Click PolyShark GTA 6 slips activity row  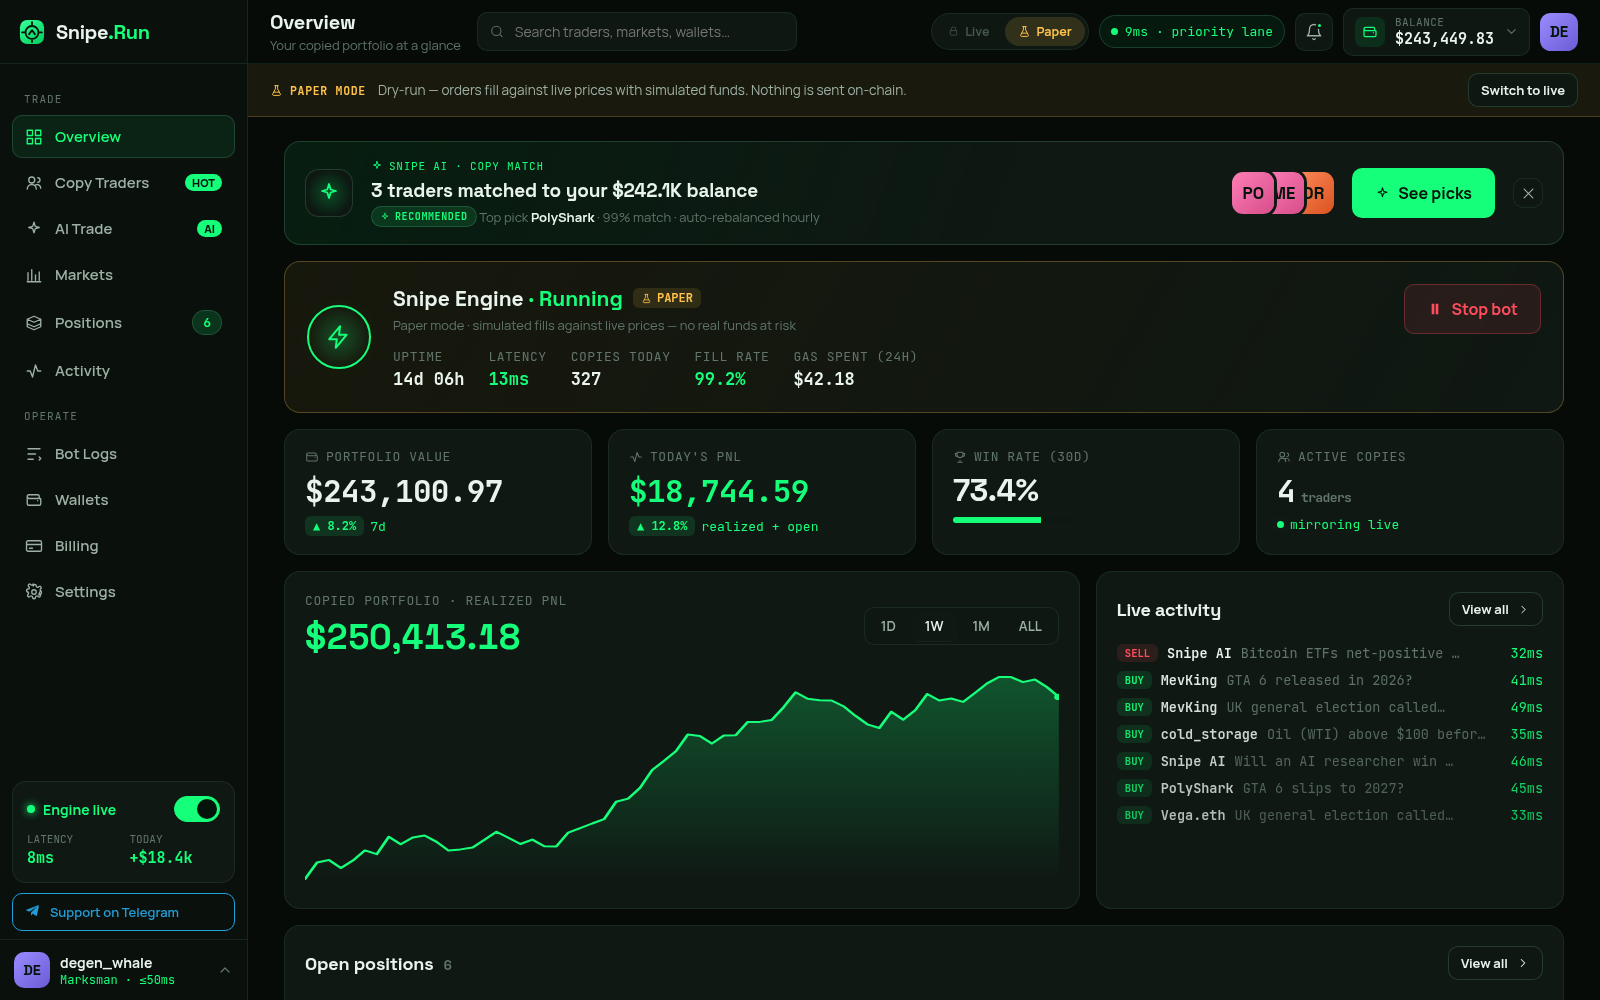[1329, 788]
